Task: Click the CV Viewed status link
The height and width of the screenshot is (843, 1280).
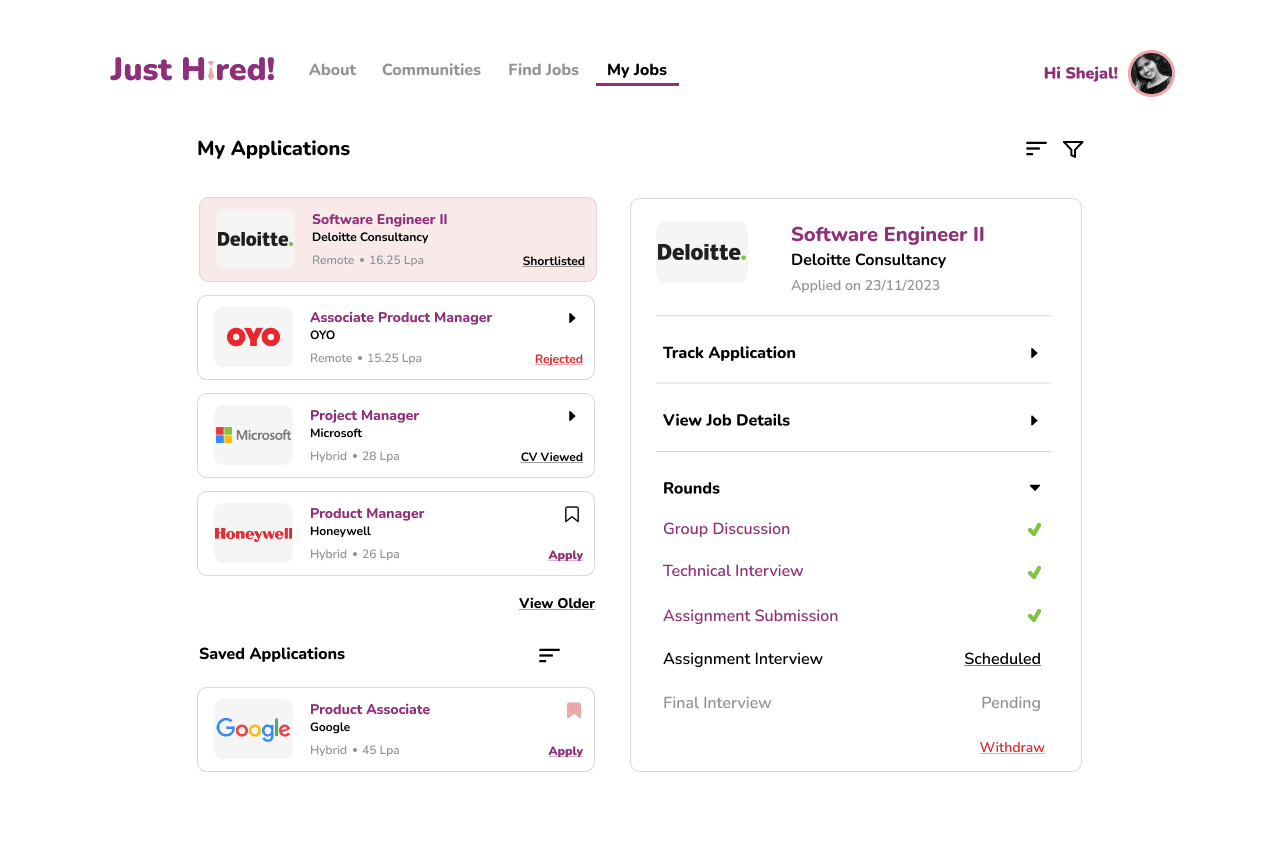Action: (x=552, y=457)
